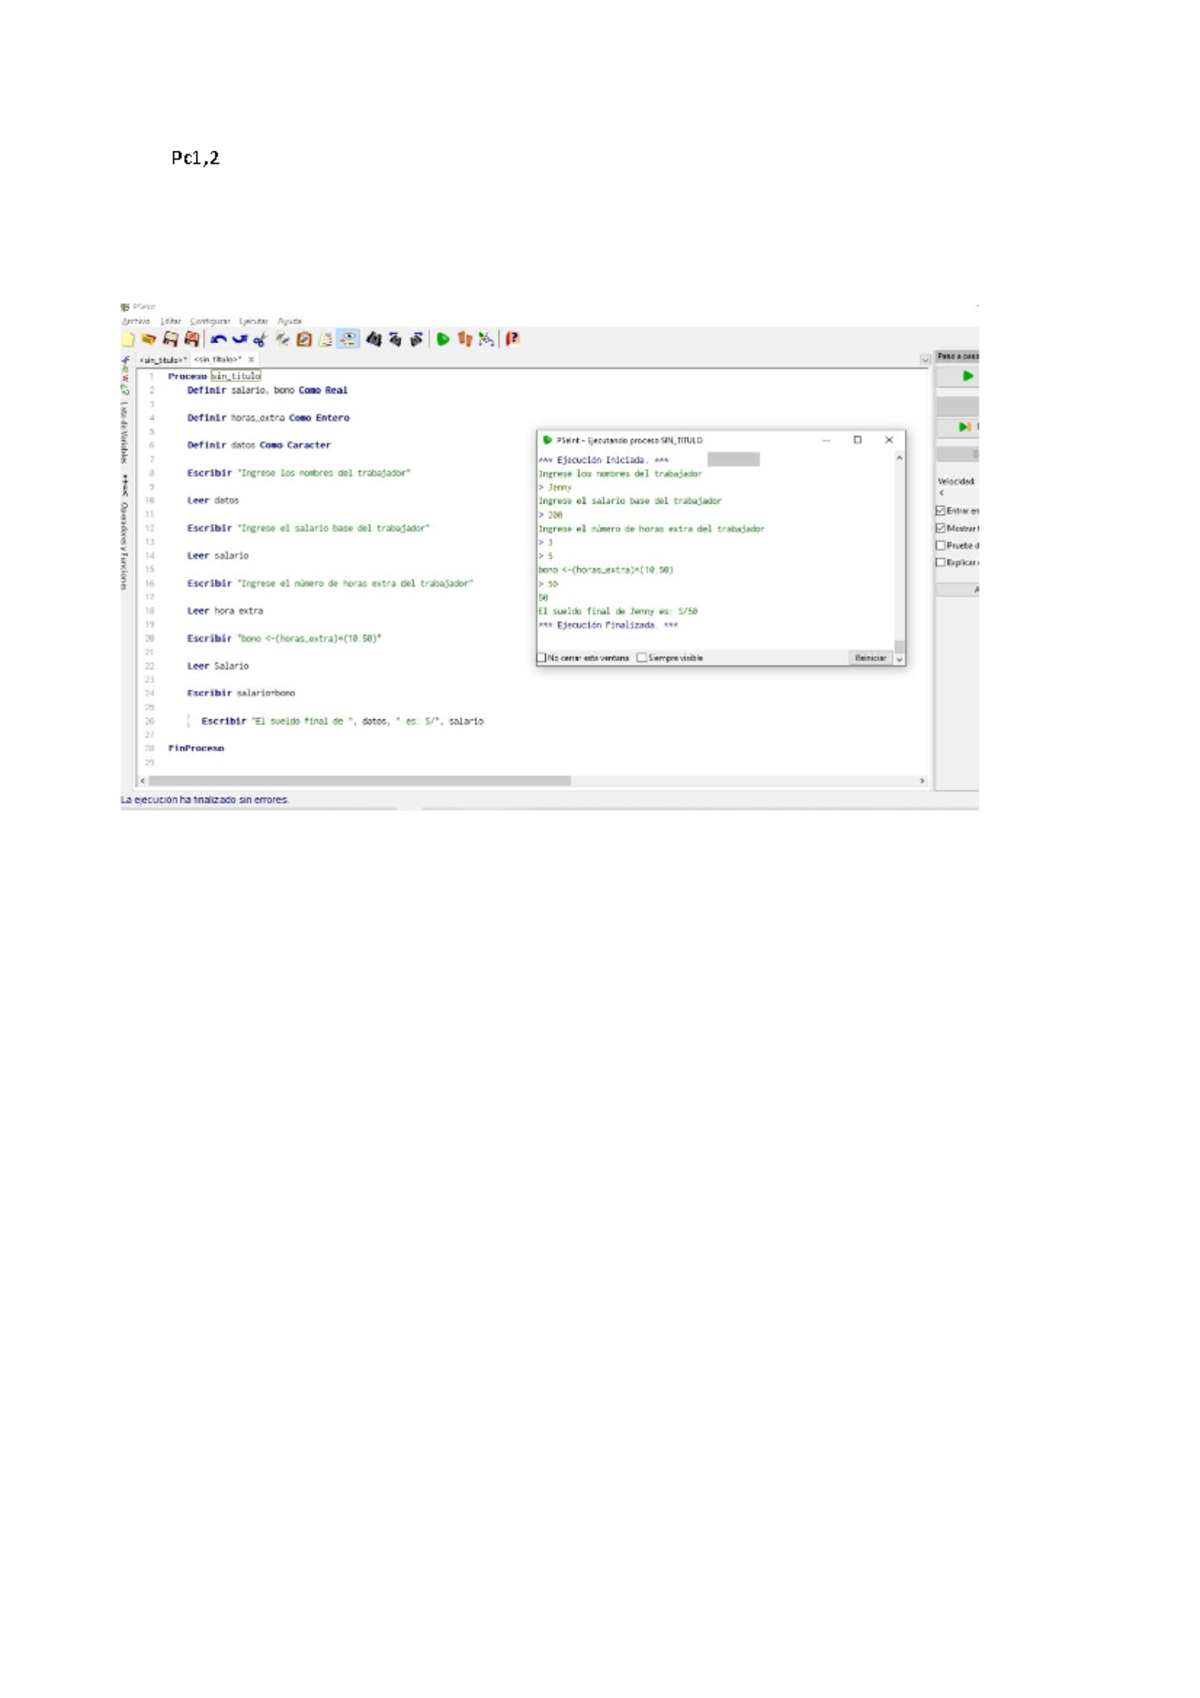This screenshot has height=1698, width=1200.
Task: Open the Configurar menu
Action: point(210,322)
